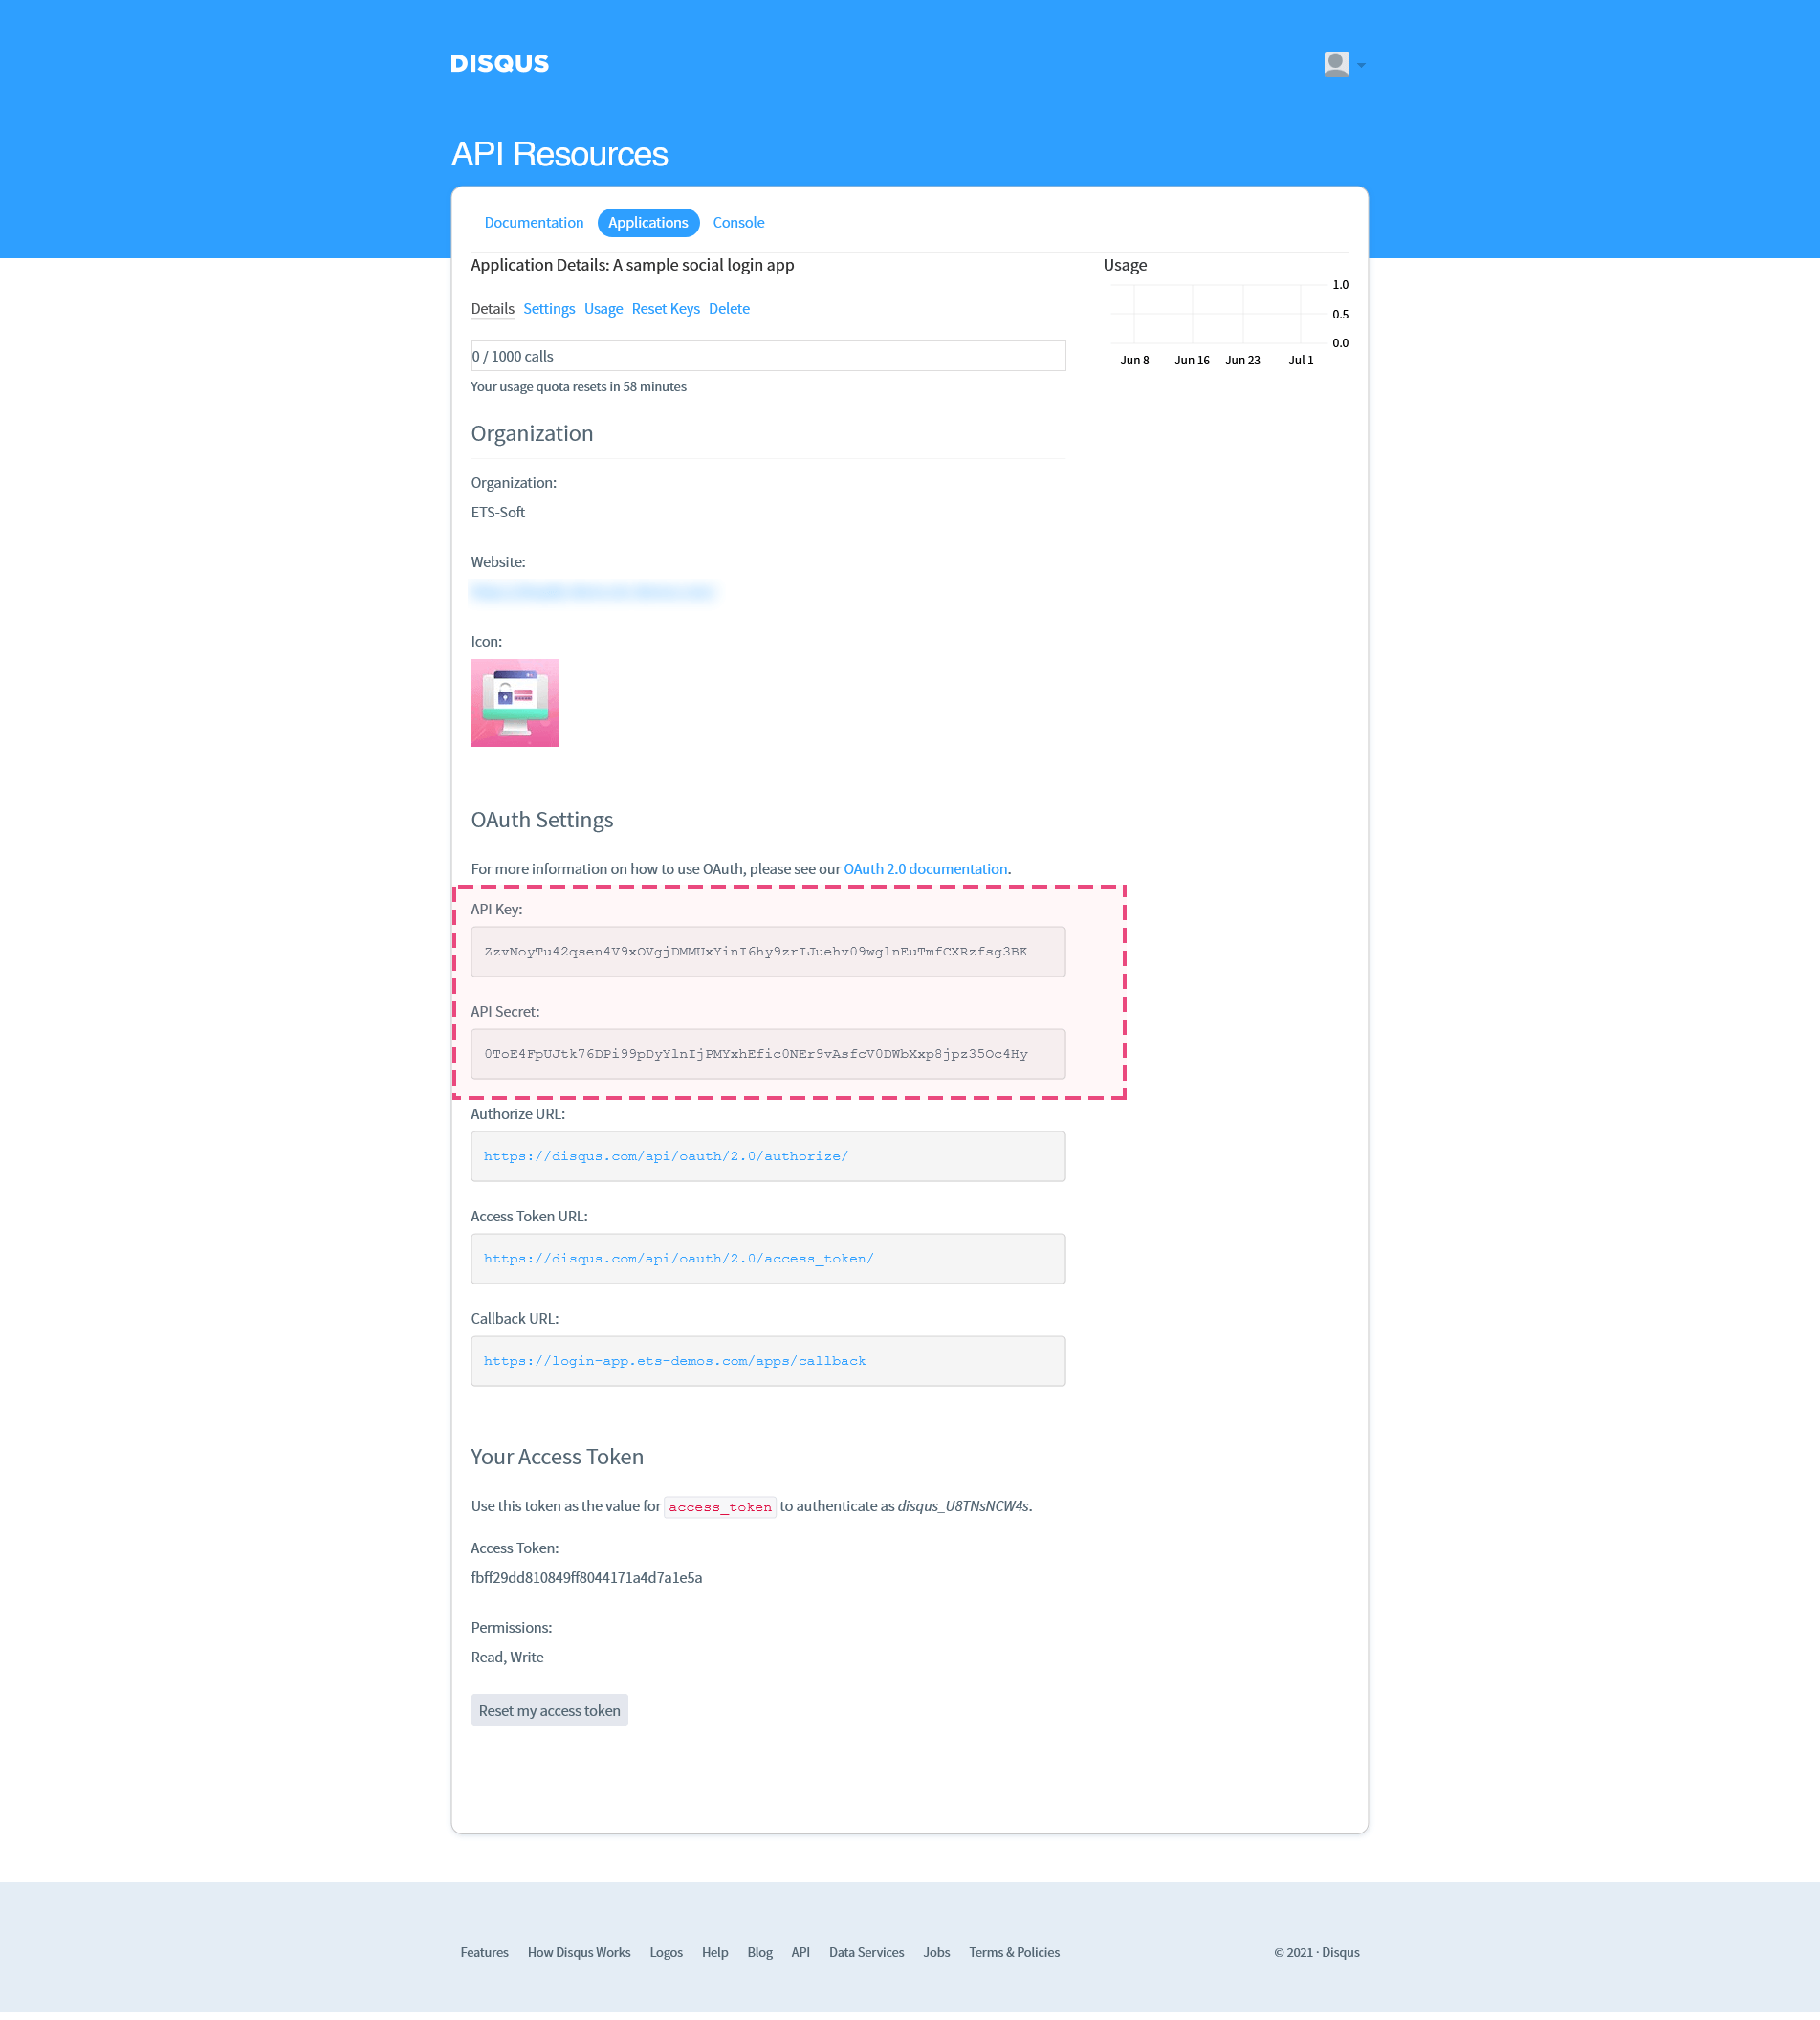This screenshot has width=1820, height=2020.
Task: Click the API Secret value field
Action: [768, 1054]
